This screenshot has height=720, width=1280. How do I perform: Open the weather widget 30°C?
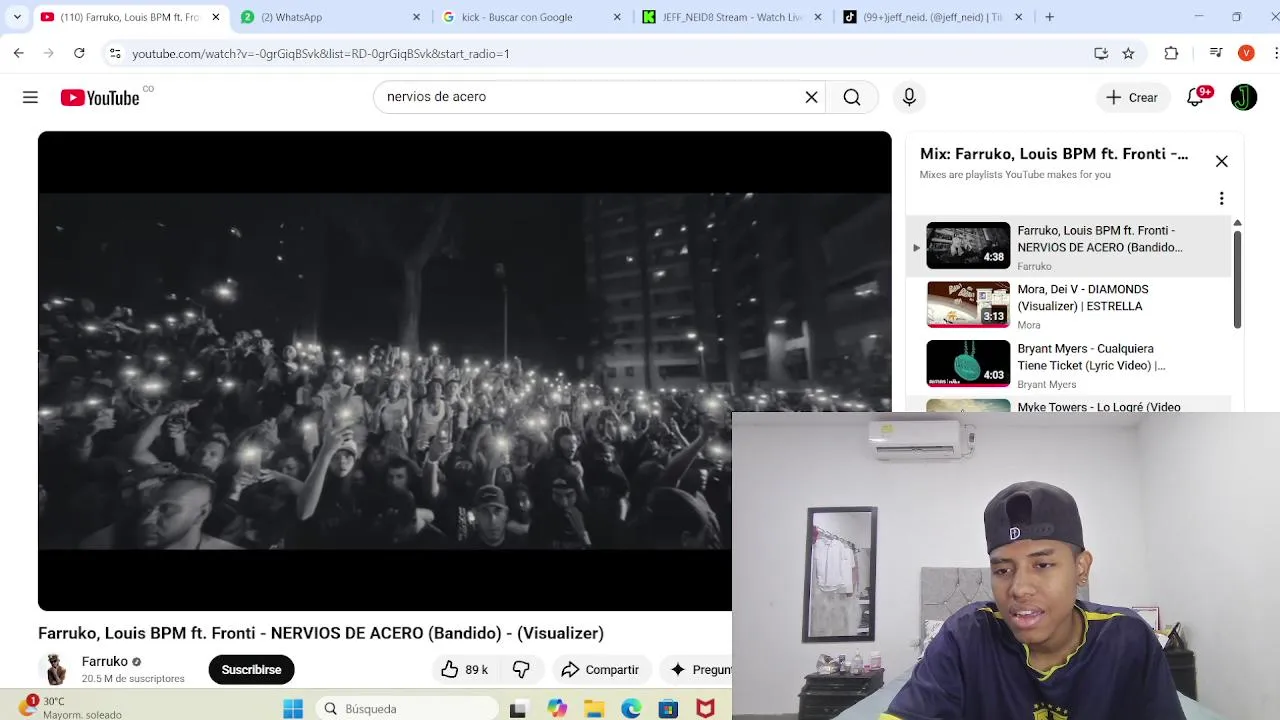pos(70,707)
